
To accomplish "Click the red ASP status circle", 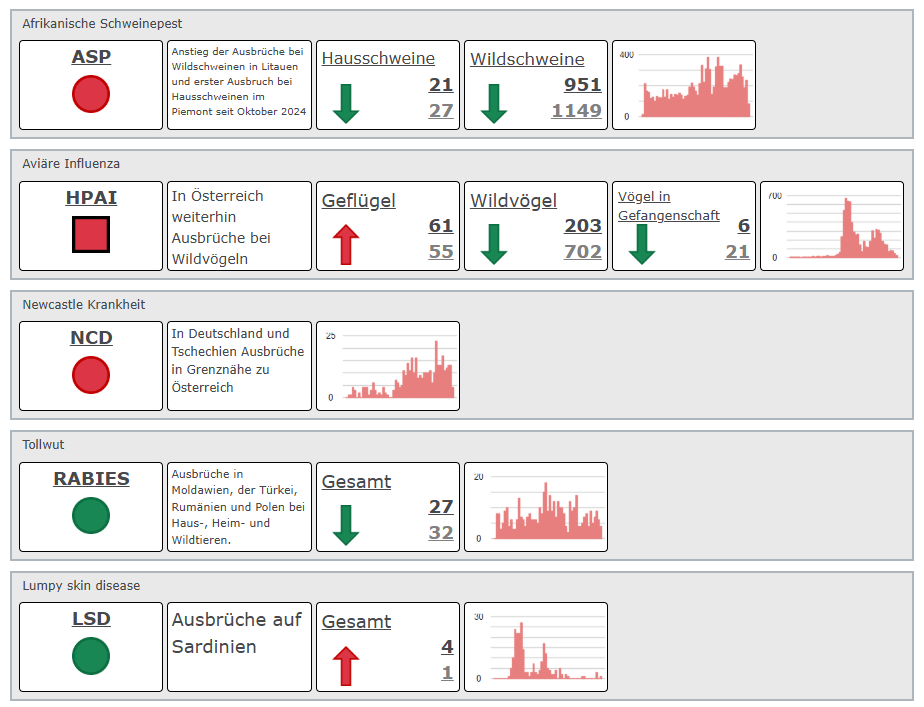I will [x=91, y=94].
